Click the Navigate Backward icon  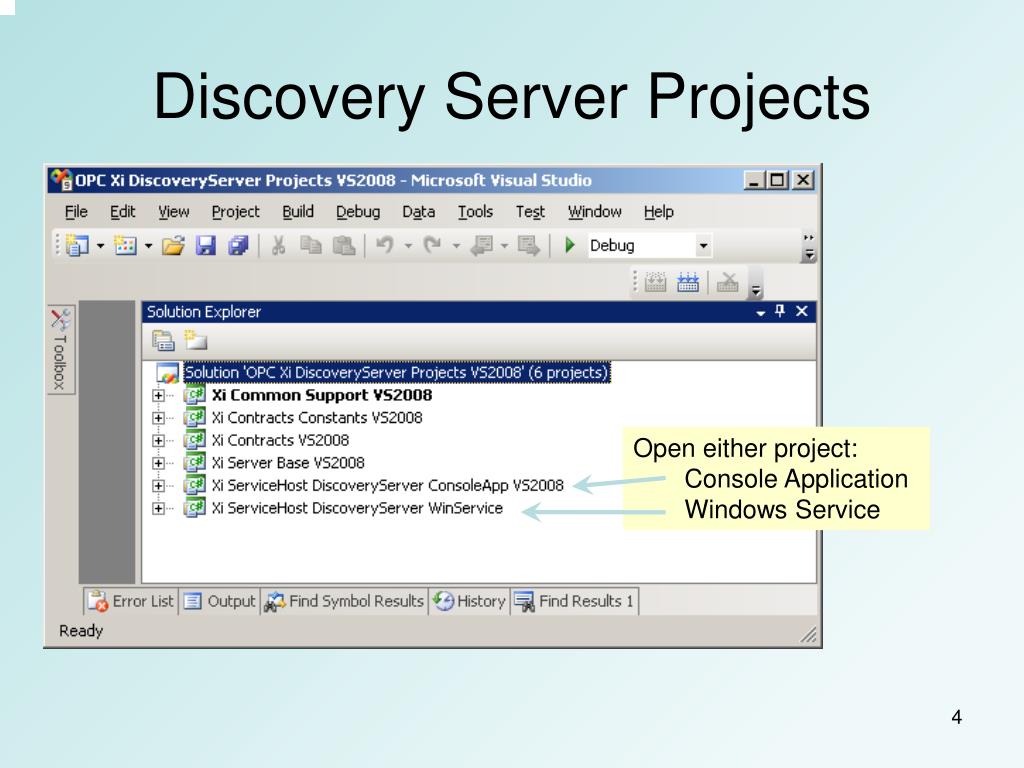(482, 246)
